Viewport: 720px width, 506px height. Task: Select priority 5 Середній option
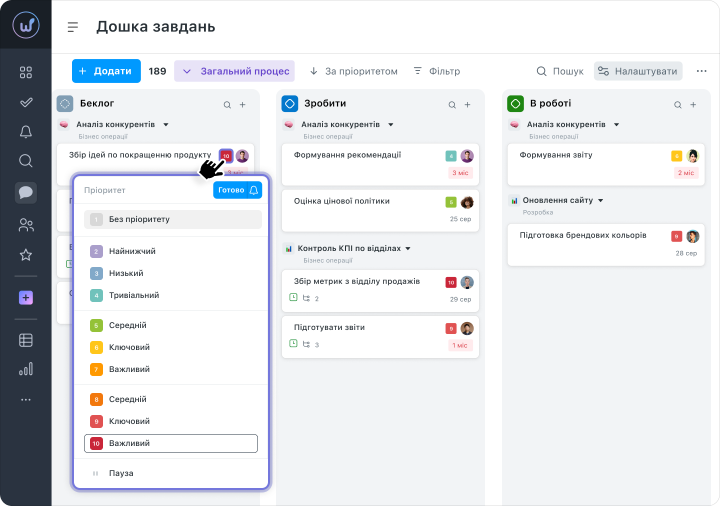[171, 325]
